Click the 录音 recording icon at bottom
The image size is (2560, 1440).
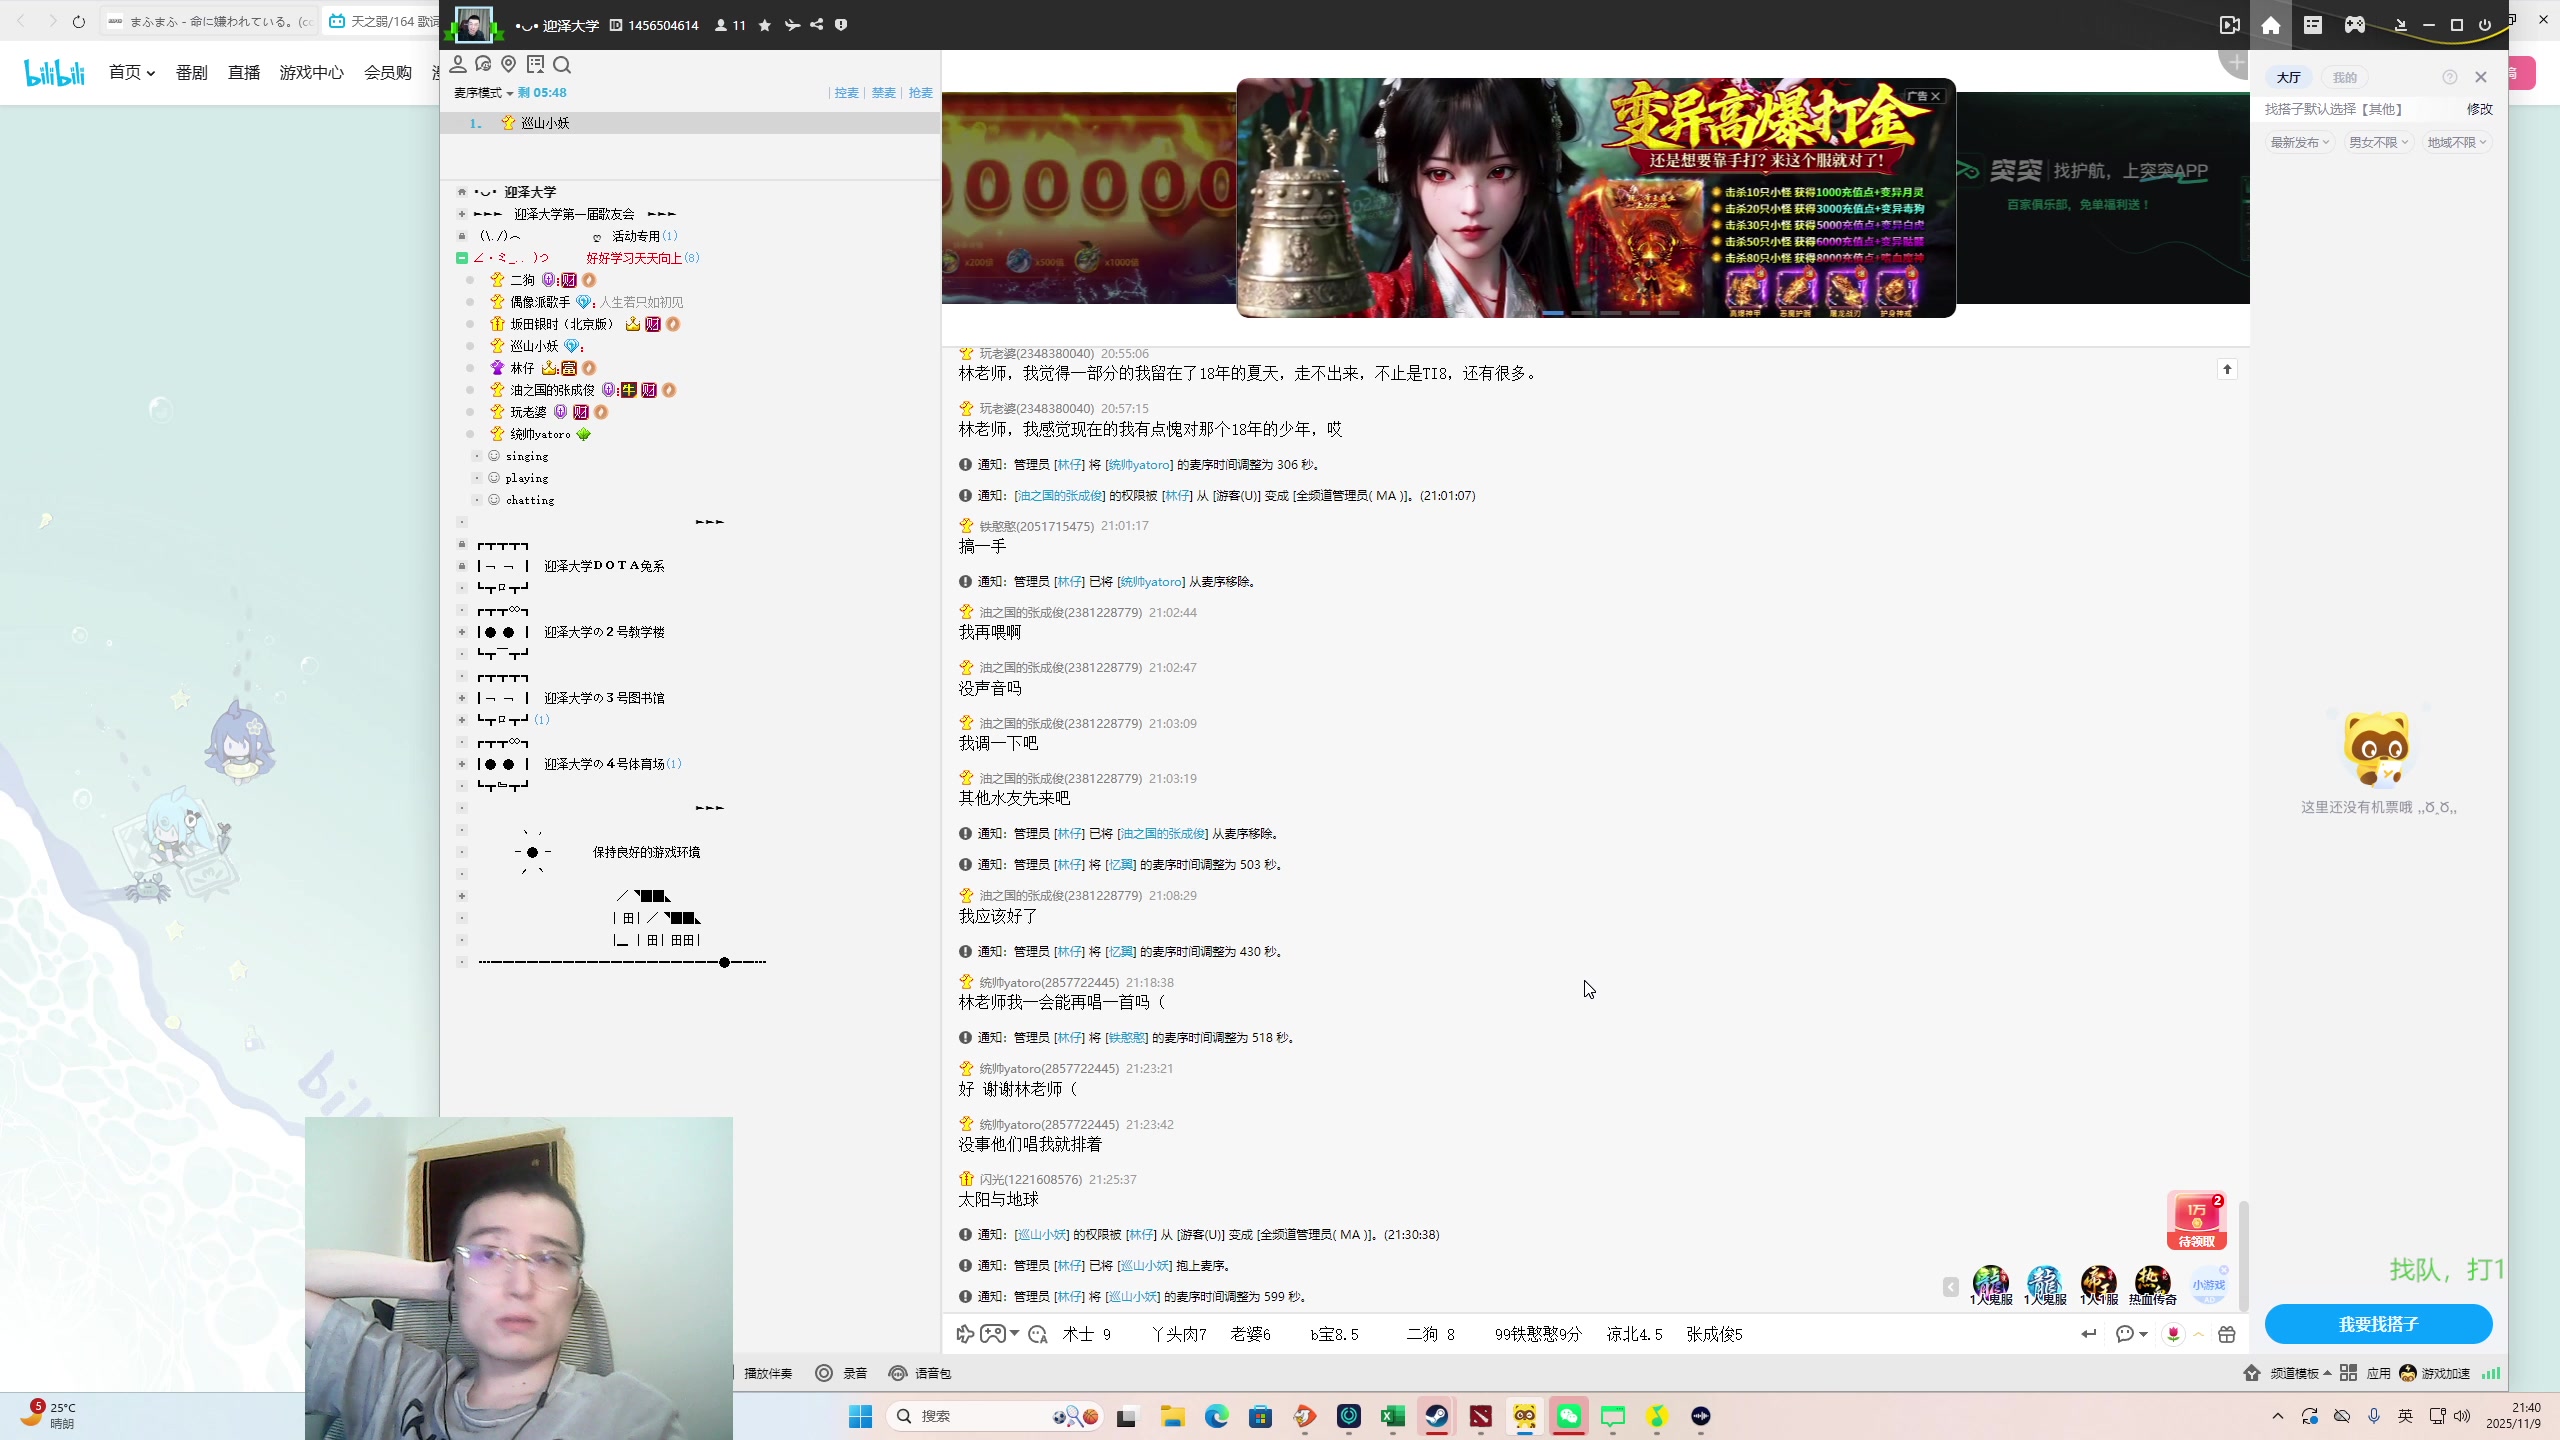[x=824, y=1373]
